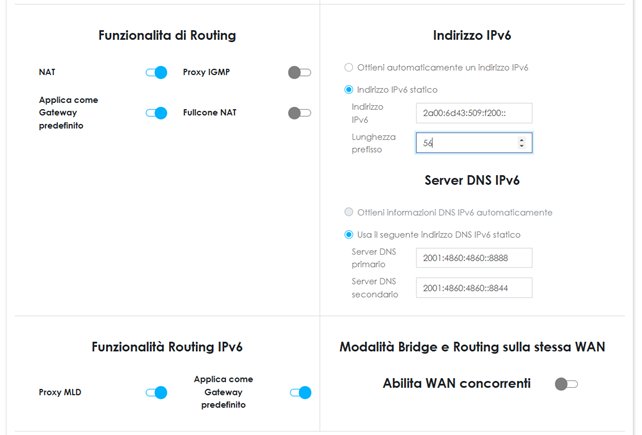
Task: Enable the Fullcone NAT switch
Action: (x=299, y=113)
